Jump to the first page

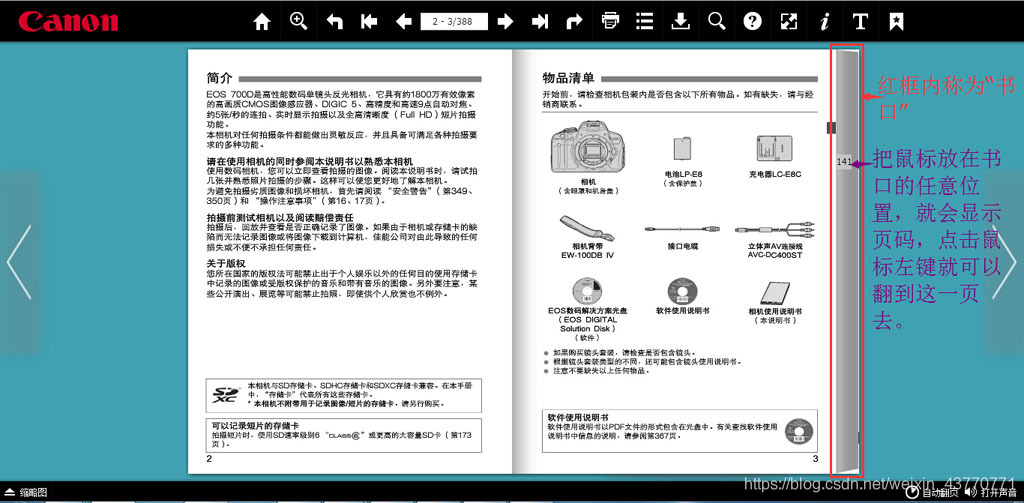[369, 22]
